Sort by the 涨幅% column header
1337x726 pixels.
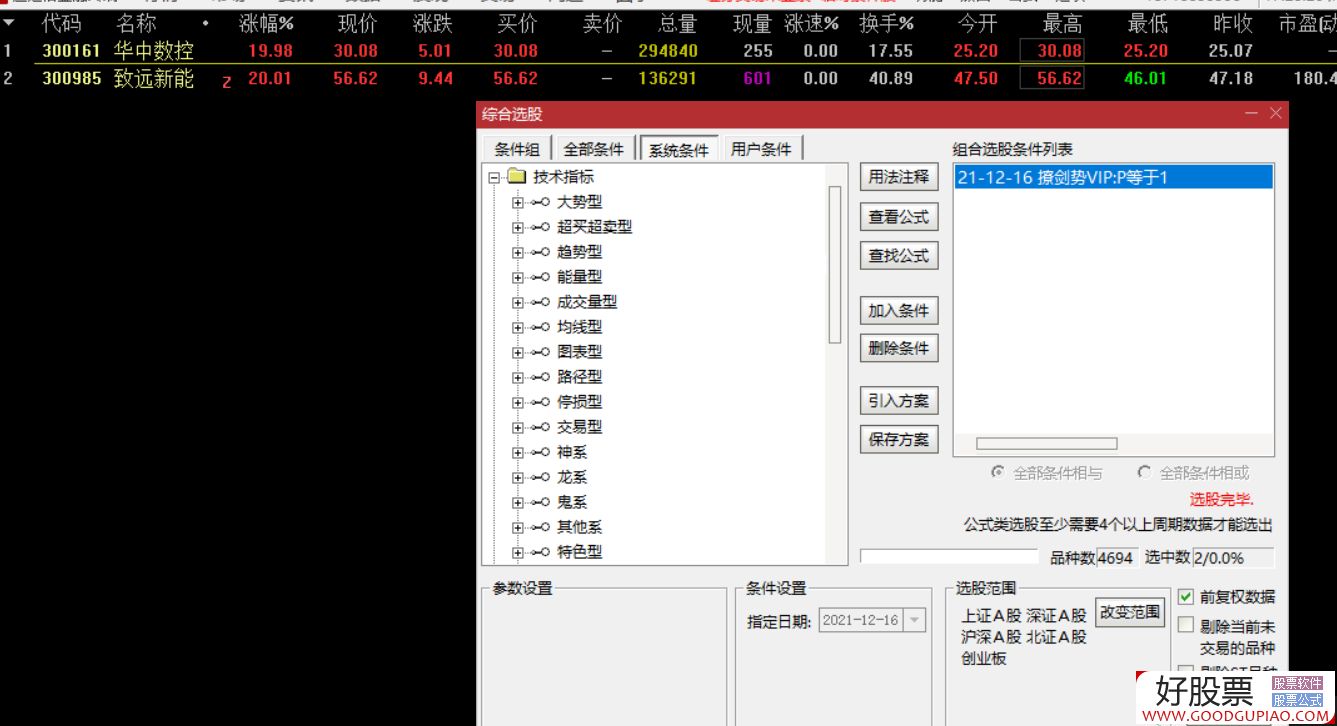[x=266, y=23]
